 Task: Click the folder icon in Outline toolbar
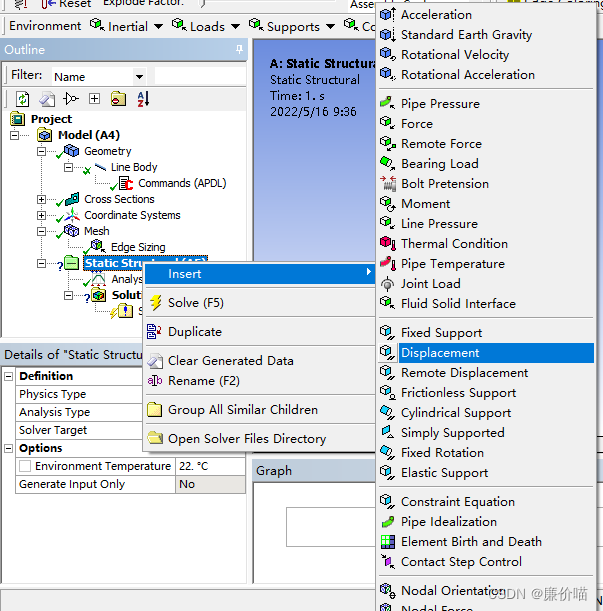pyautogui.click(x=118, y=99)
